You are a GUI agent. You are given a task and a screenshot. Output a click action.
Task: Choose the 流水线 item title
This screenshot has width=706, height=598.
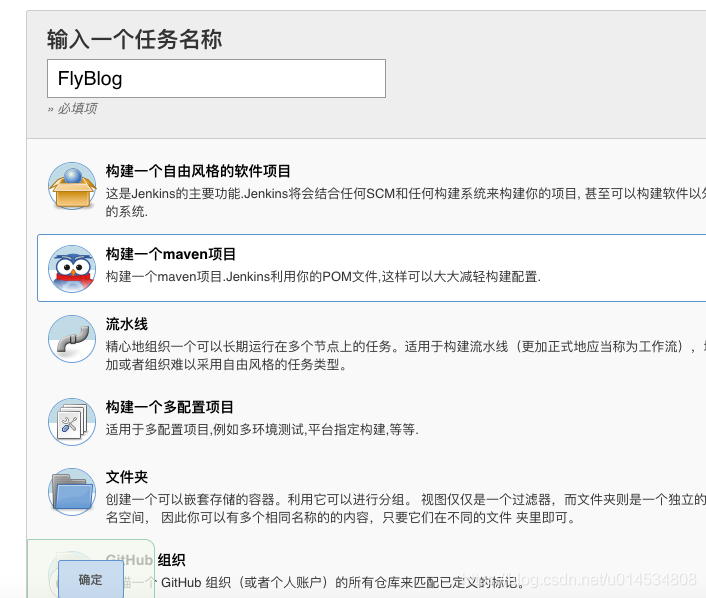[x=127, y=324]
